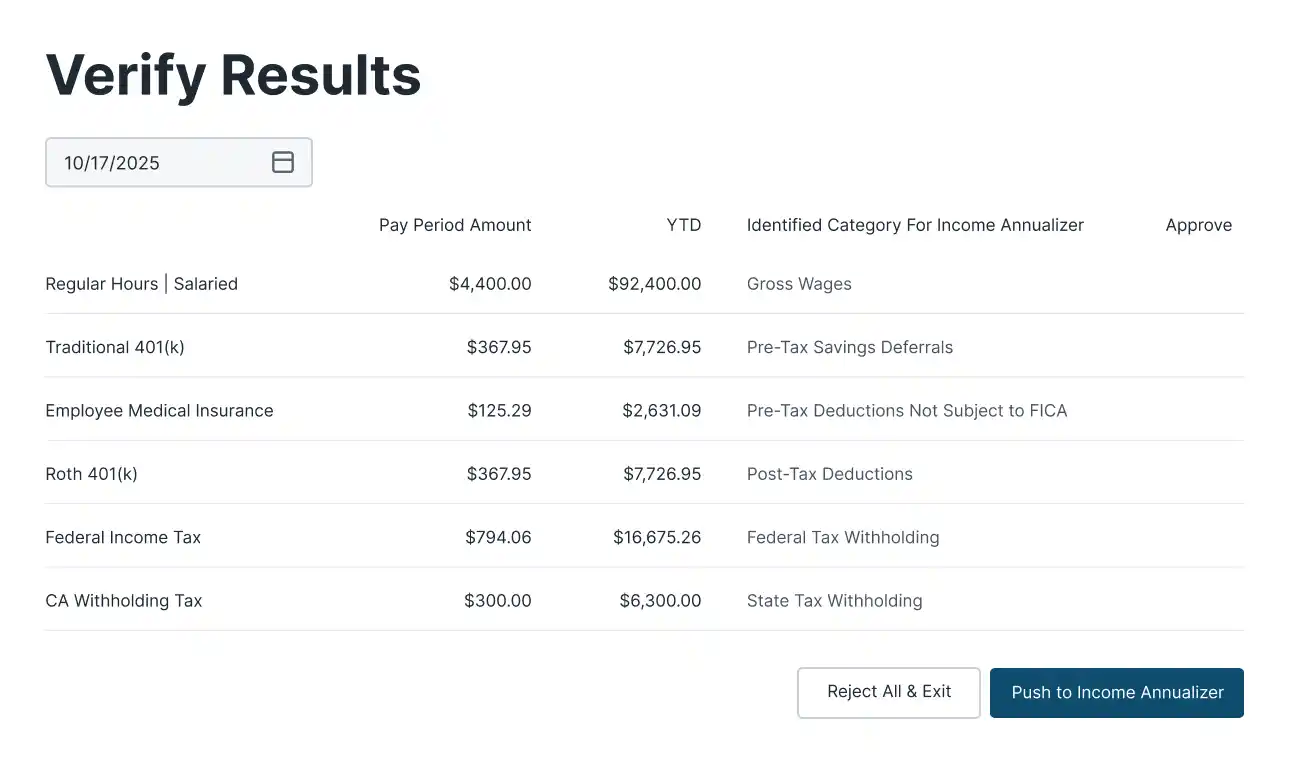The image size is (1290, 772).
Task: Click Identified Category For Income Annualizer header
Action: click(x=915, y=225)
